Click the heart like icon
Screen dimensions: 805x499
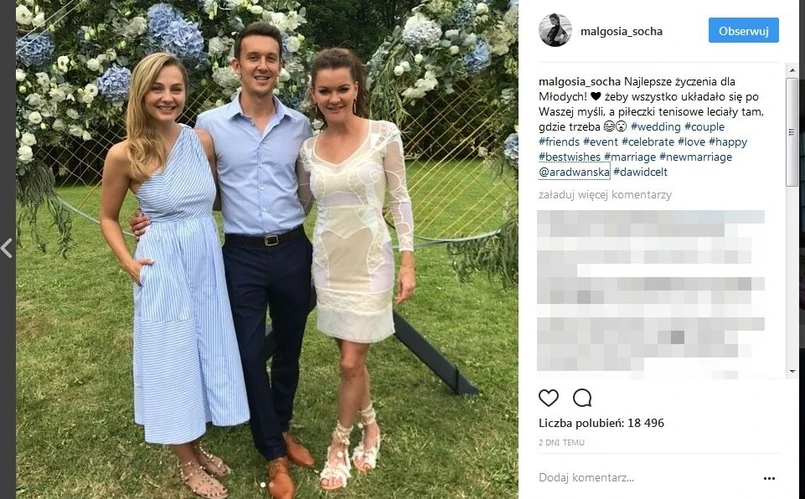pos(548,398)
